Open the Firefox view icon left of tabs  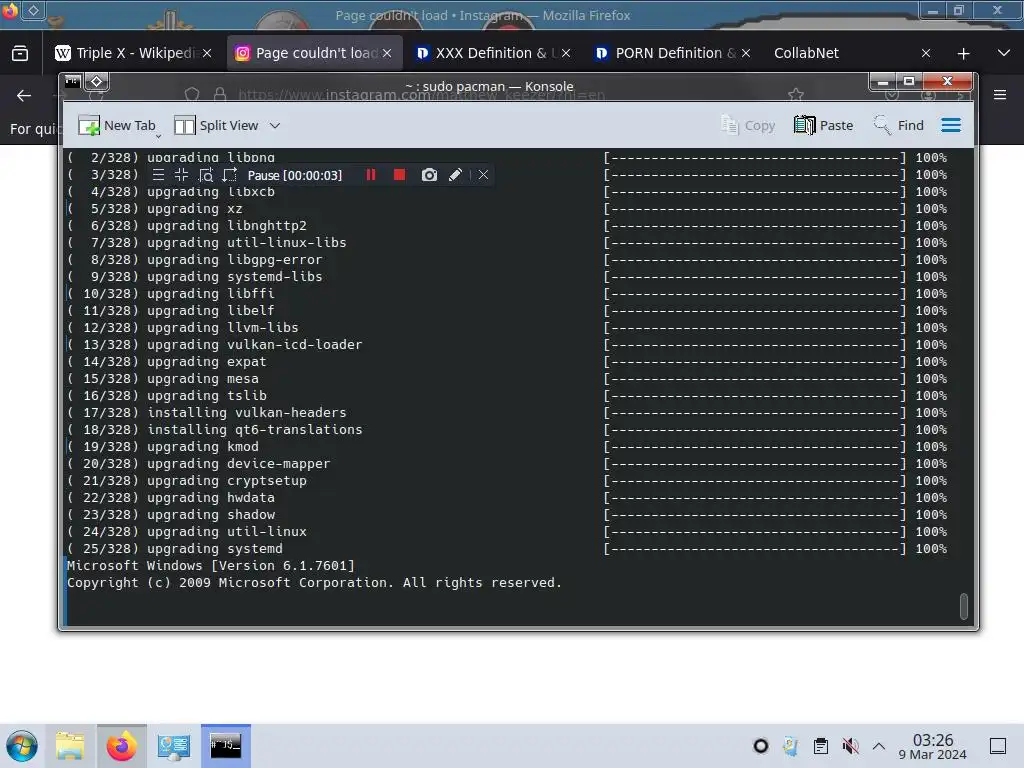pos(20,53)
